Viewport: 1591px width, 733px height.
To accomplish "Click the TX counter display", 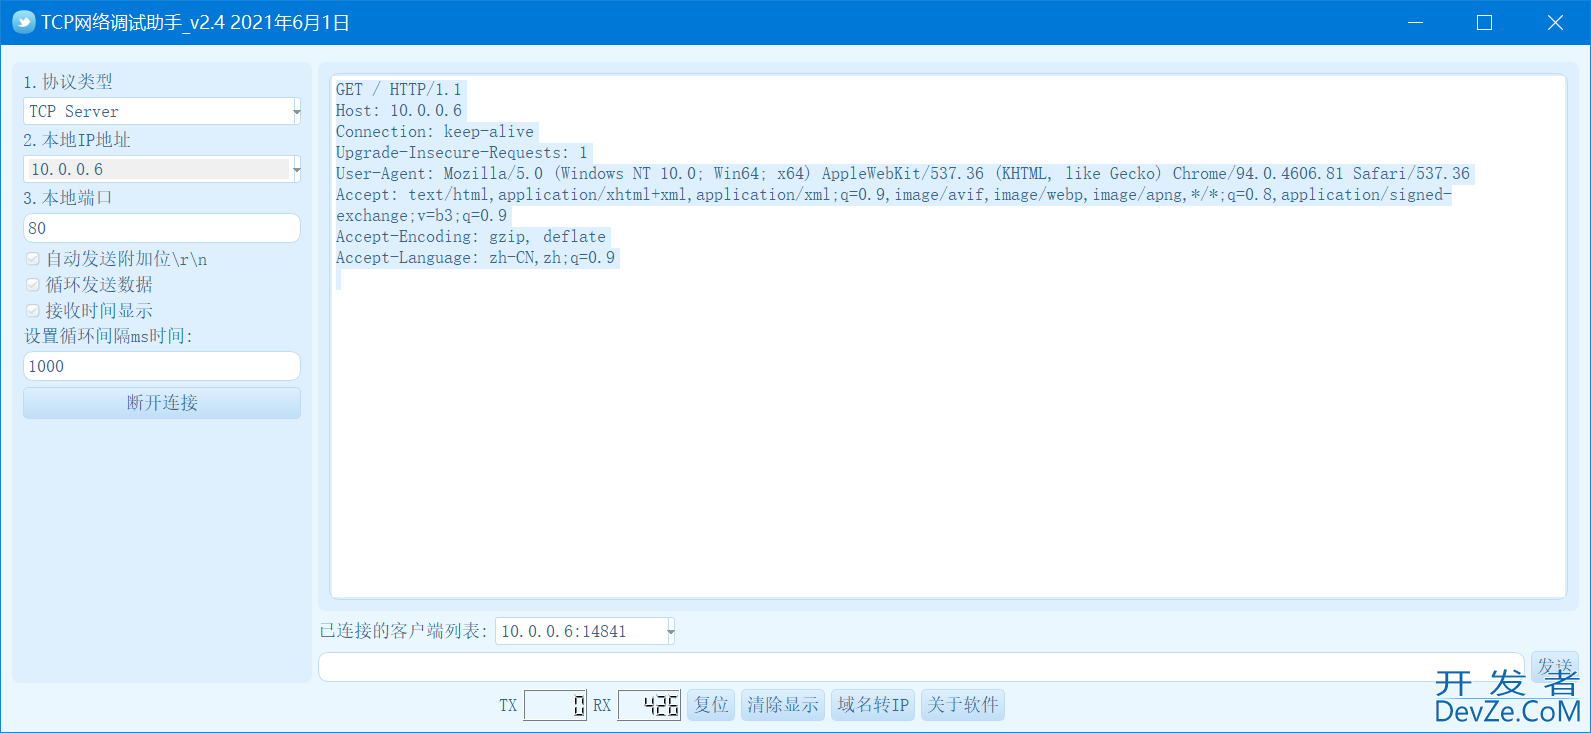I will tap(555, 705).
